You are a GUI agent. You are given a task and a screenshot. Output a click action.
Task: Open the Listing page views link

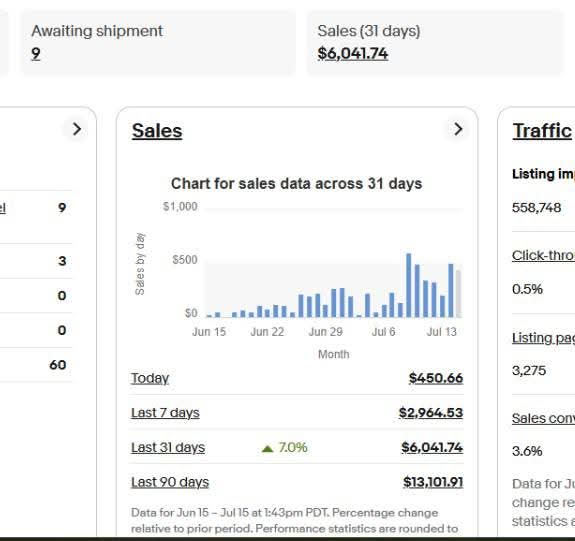(x=543, y=338)
